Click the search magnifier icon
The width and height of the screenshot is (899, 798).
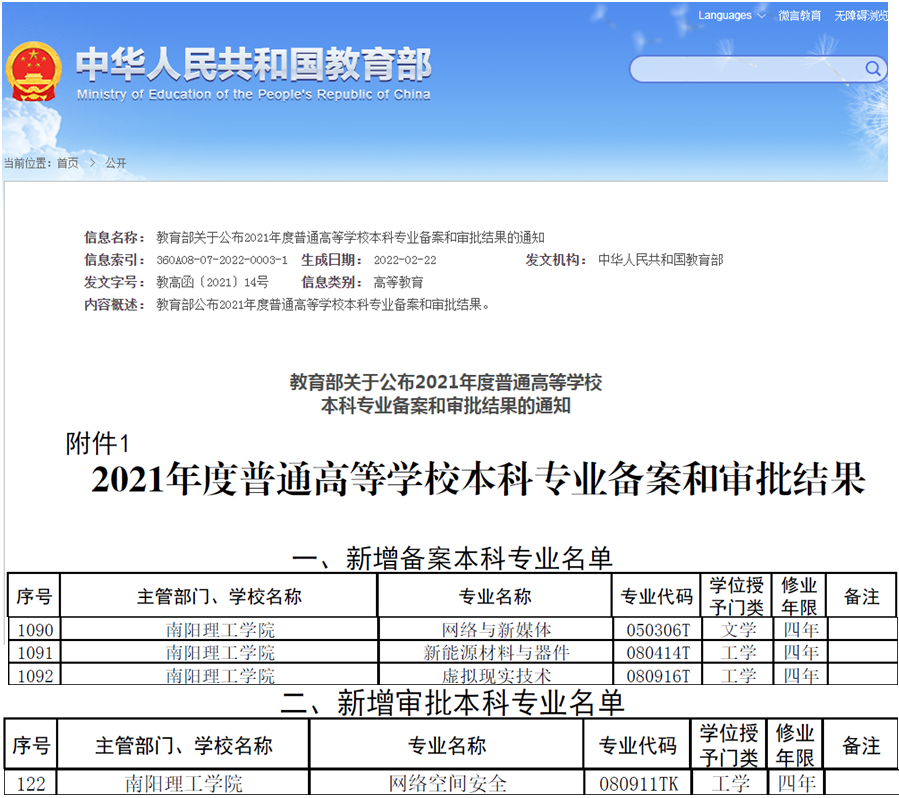pyautogui.click(x=873, y=69)
